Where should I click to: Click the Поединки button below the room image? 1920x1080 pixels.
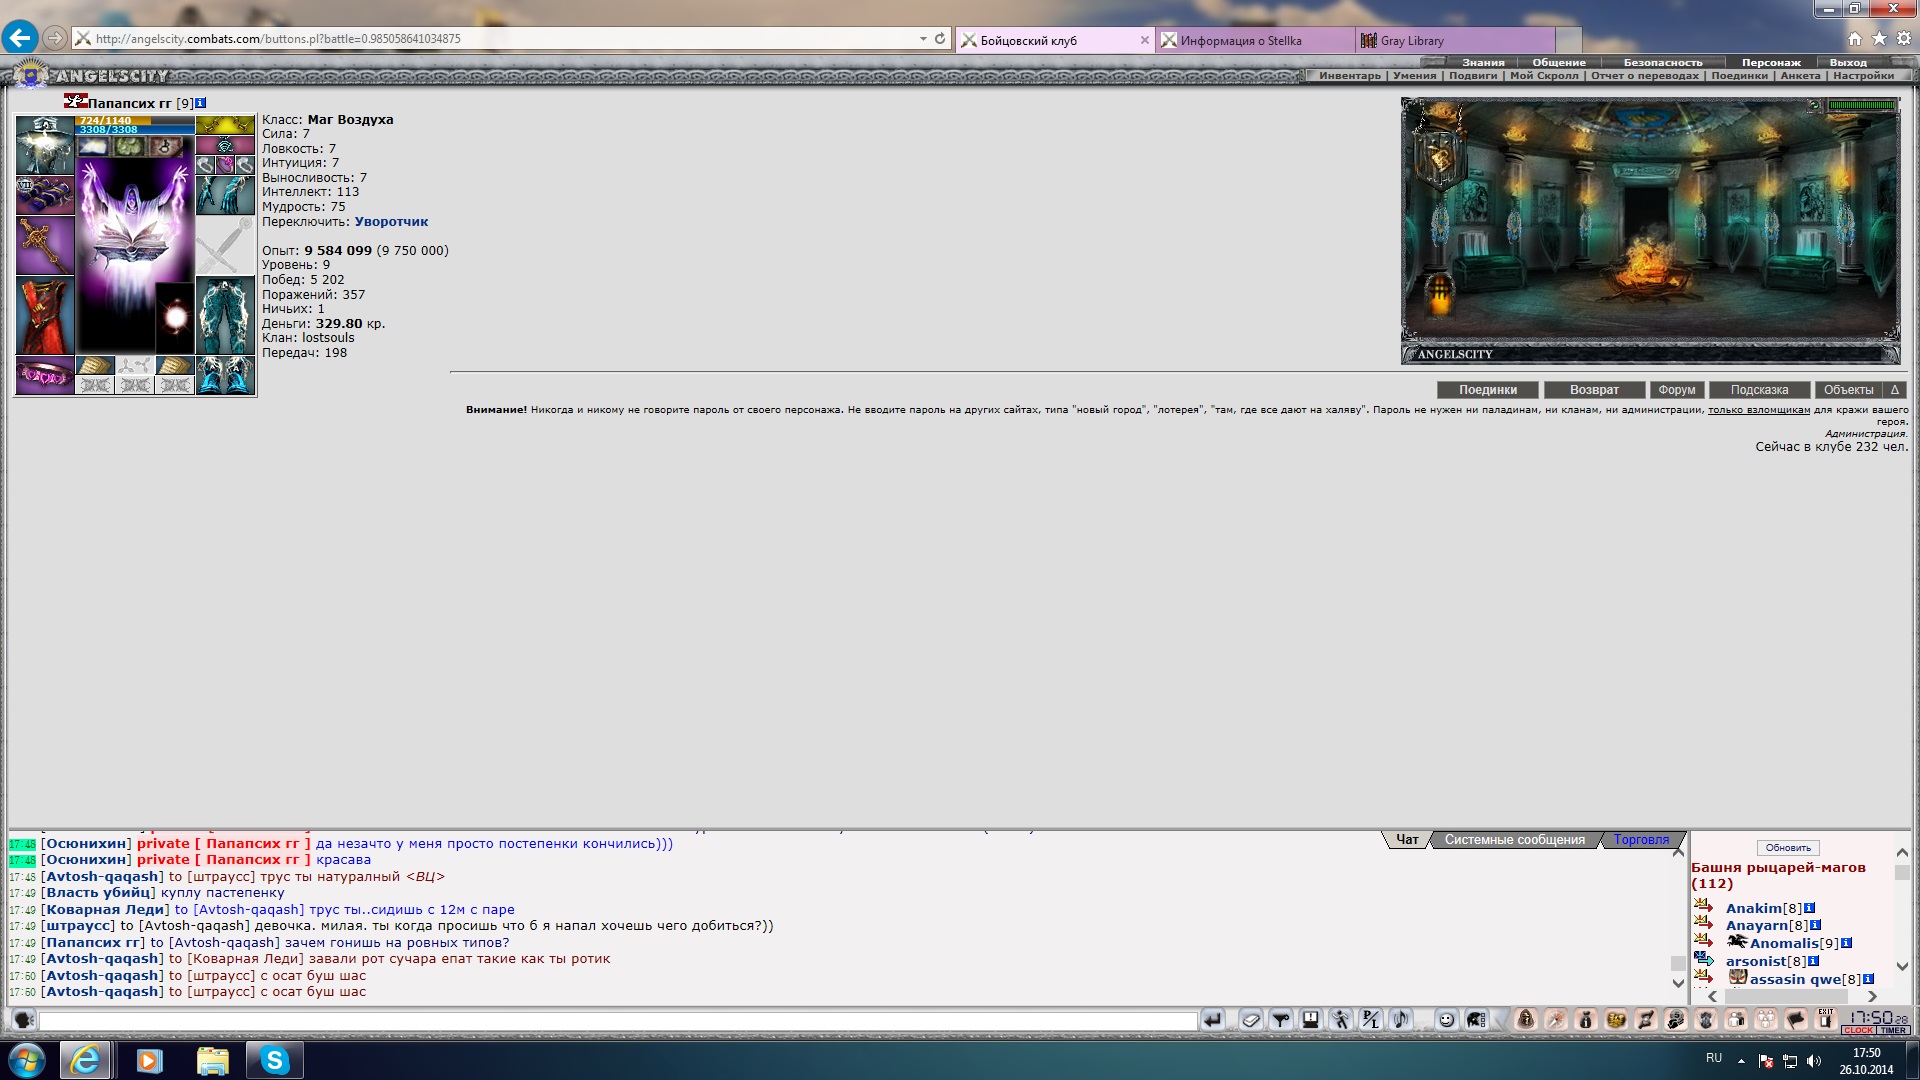1487,390
